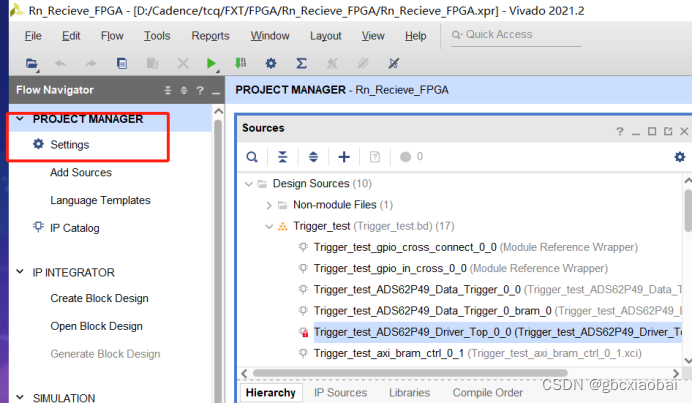
Task: Click the Undo arrow in toolbar
Action: tap(60, 64)
